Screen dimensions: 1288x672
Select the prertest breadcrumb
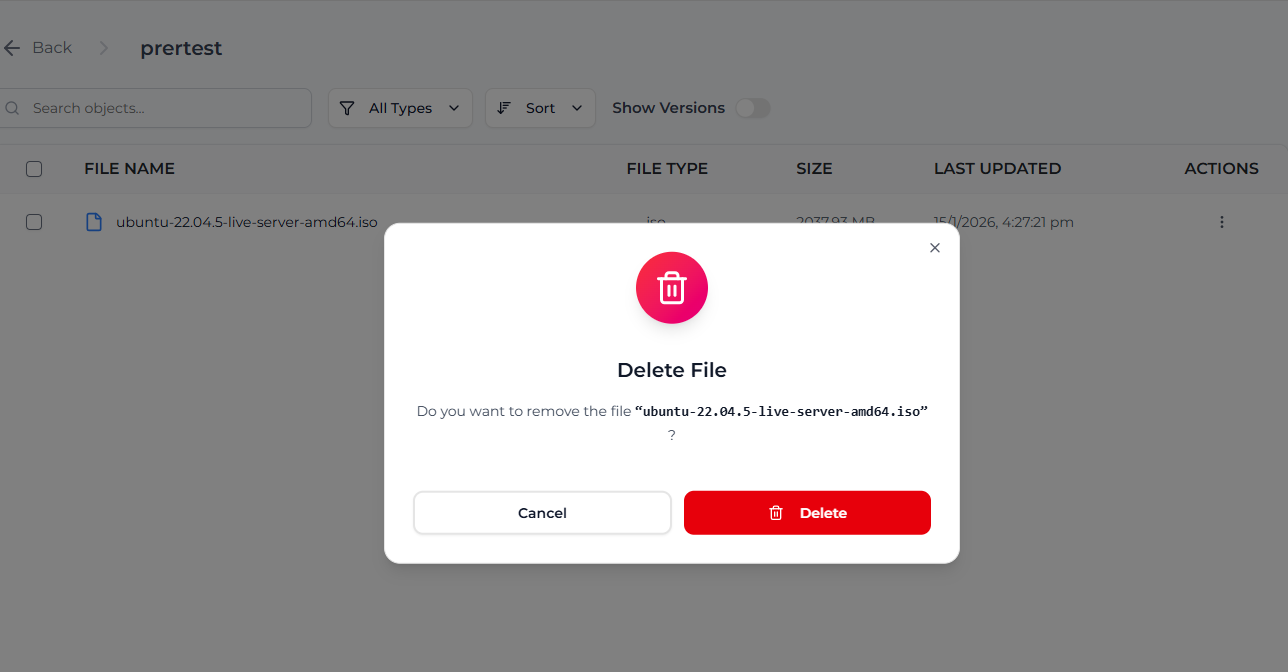point(181,48)
